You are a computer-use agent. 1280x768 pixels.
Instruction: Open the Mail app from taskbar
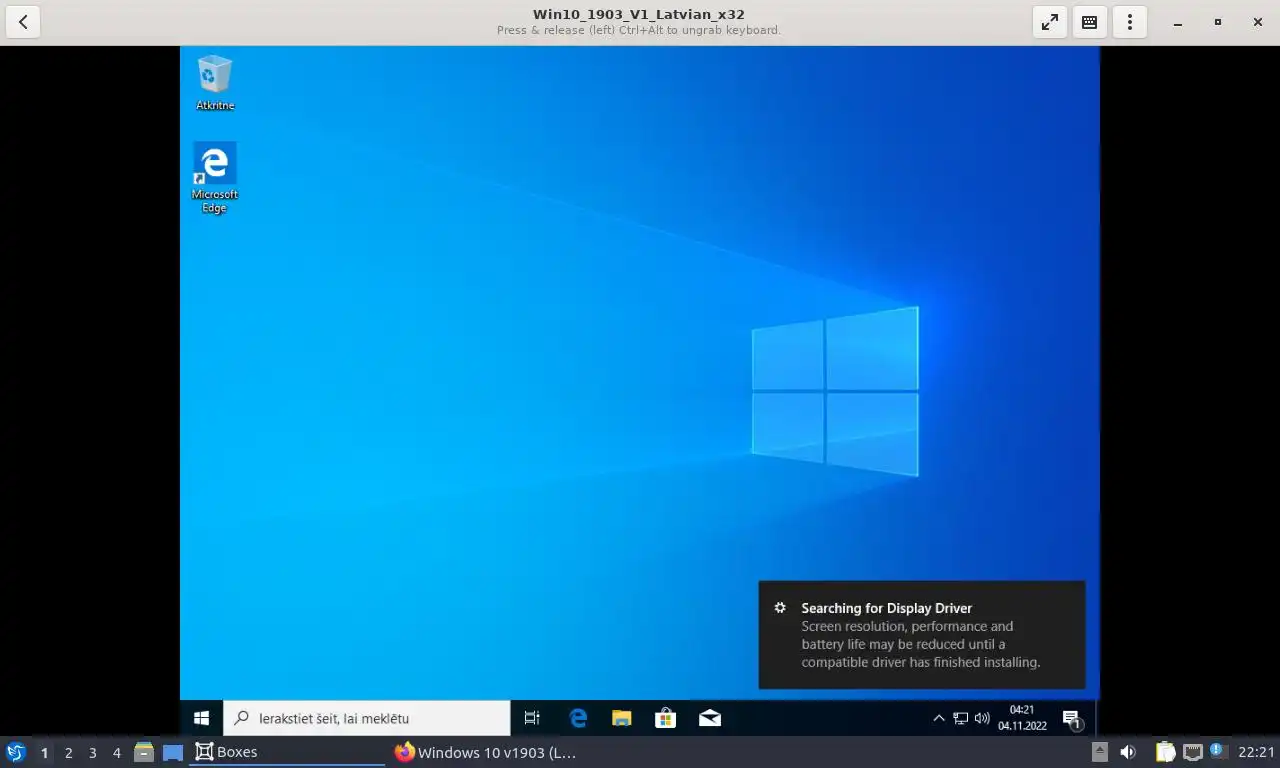tap(710, 718)
